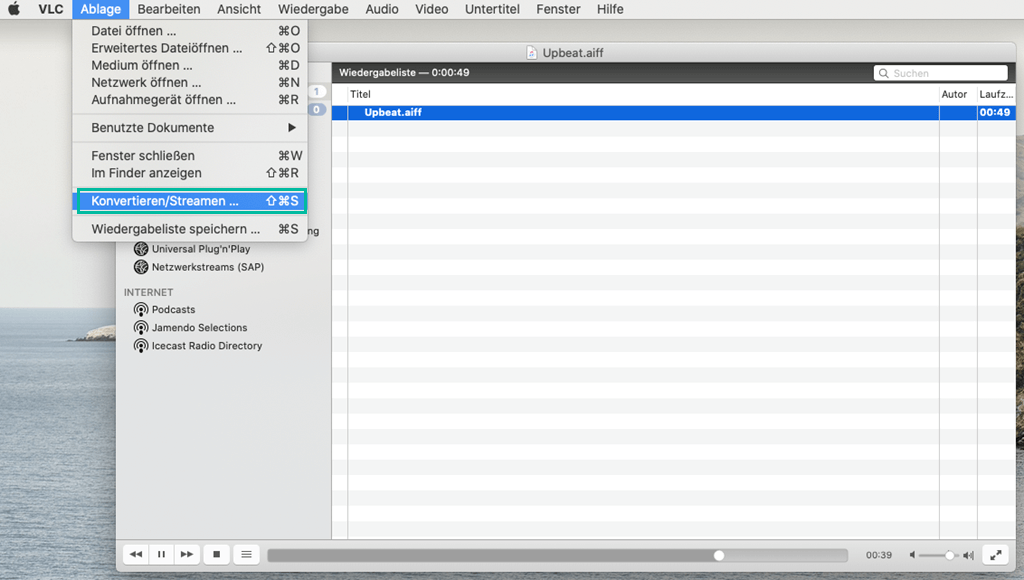Viewport: 1024px width, 580px height.
Task: Click the Universal Plug'n'Play globe icon
Action: pyautogui.click(x=140, y=249)
